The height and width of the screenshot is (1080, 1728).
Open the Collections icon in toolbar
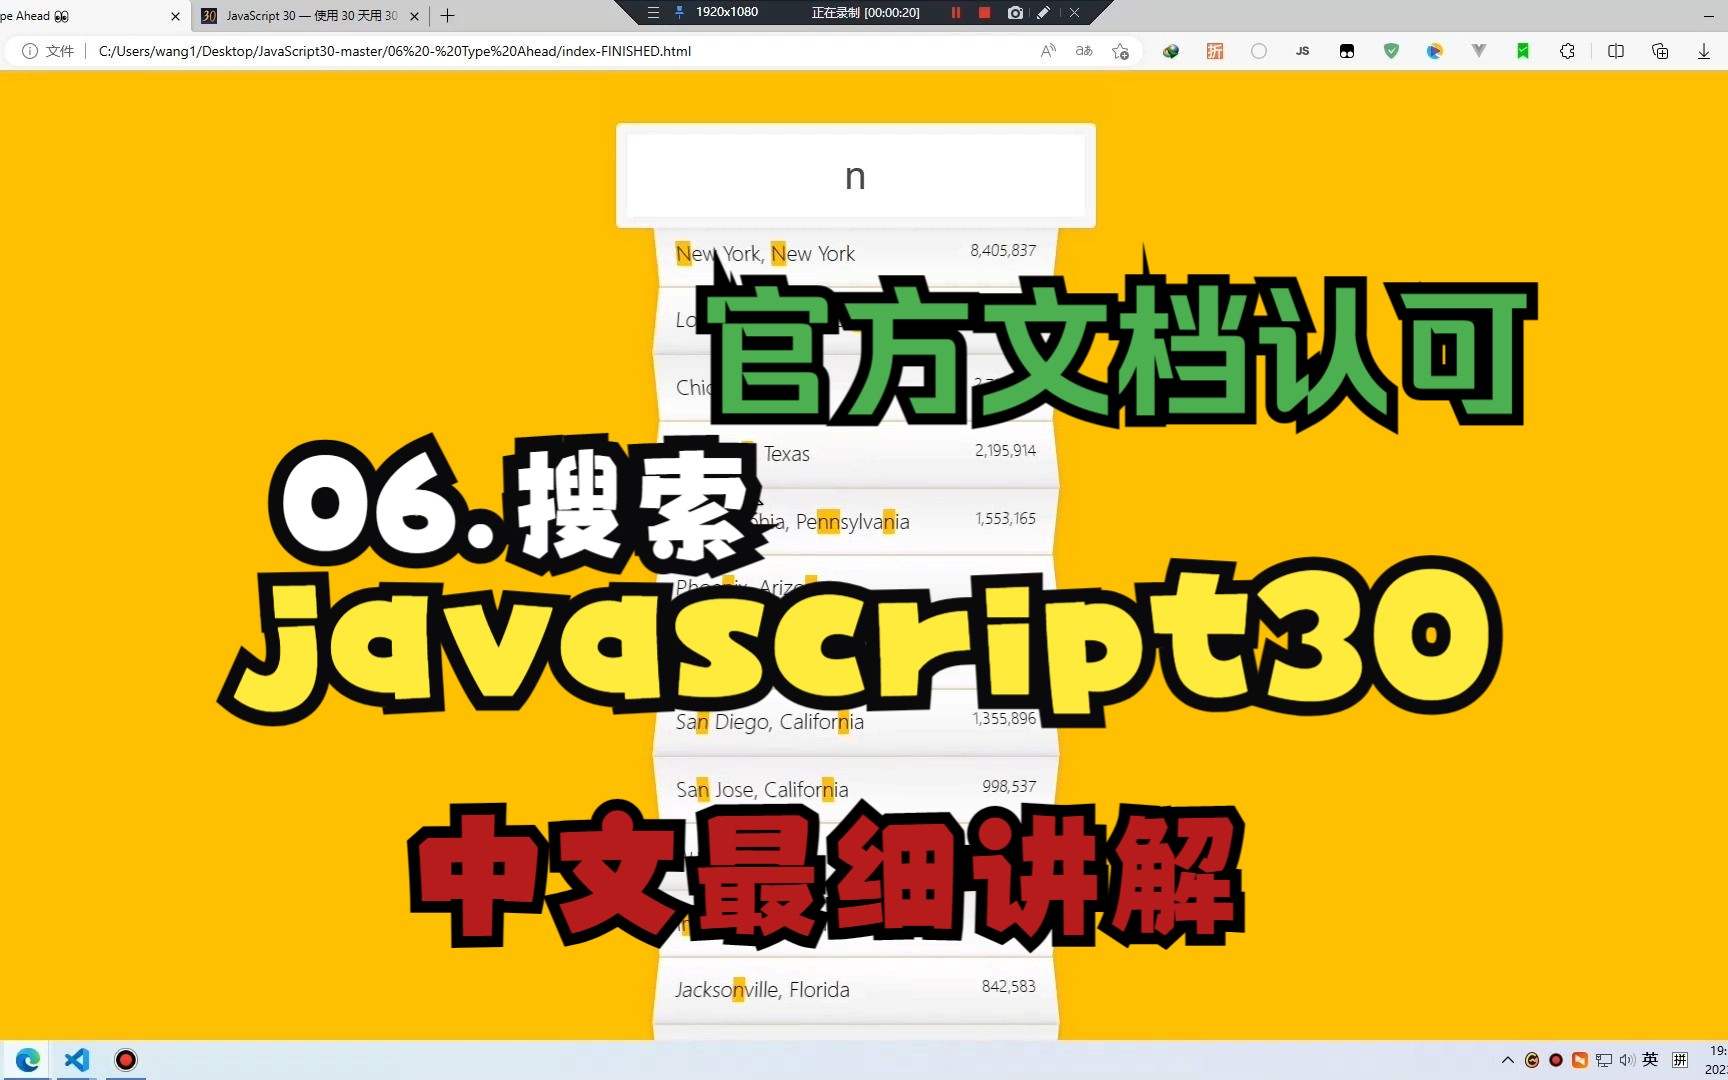tap(1660, 51)
